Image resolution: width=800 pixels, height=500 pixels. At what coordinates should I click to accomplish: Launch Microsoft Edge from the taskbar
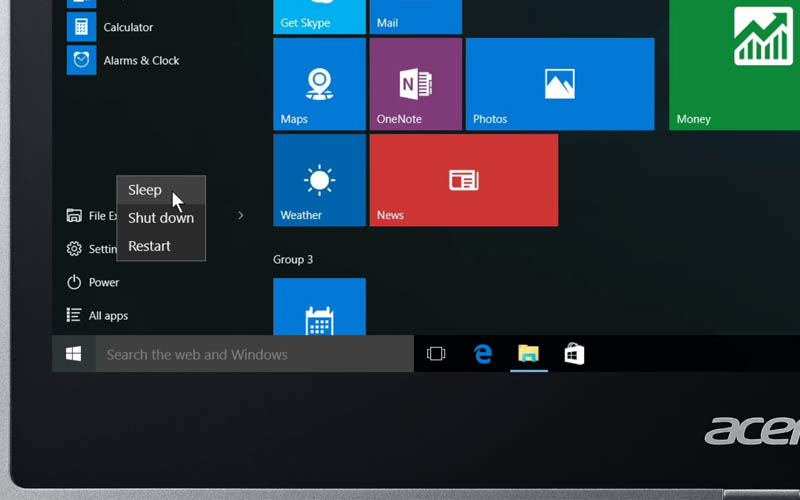click(x=483, y=354)
